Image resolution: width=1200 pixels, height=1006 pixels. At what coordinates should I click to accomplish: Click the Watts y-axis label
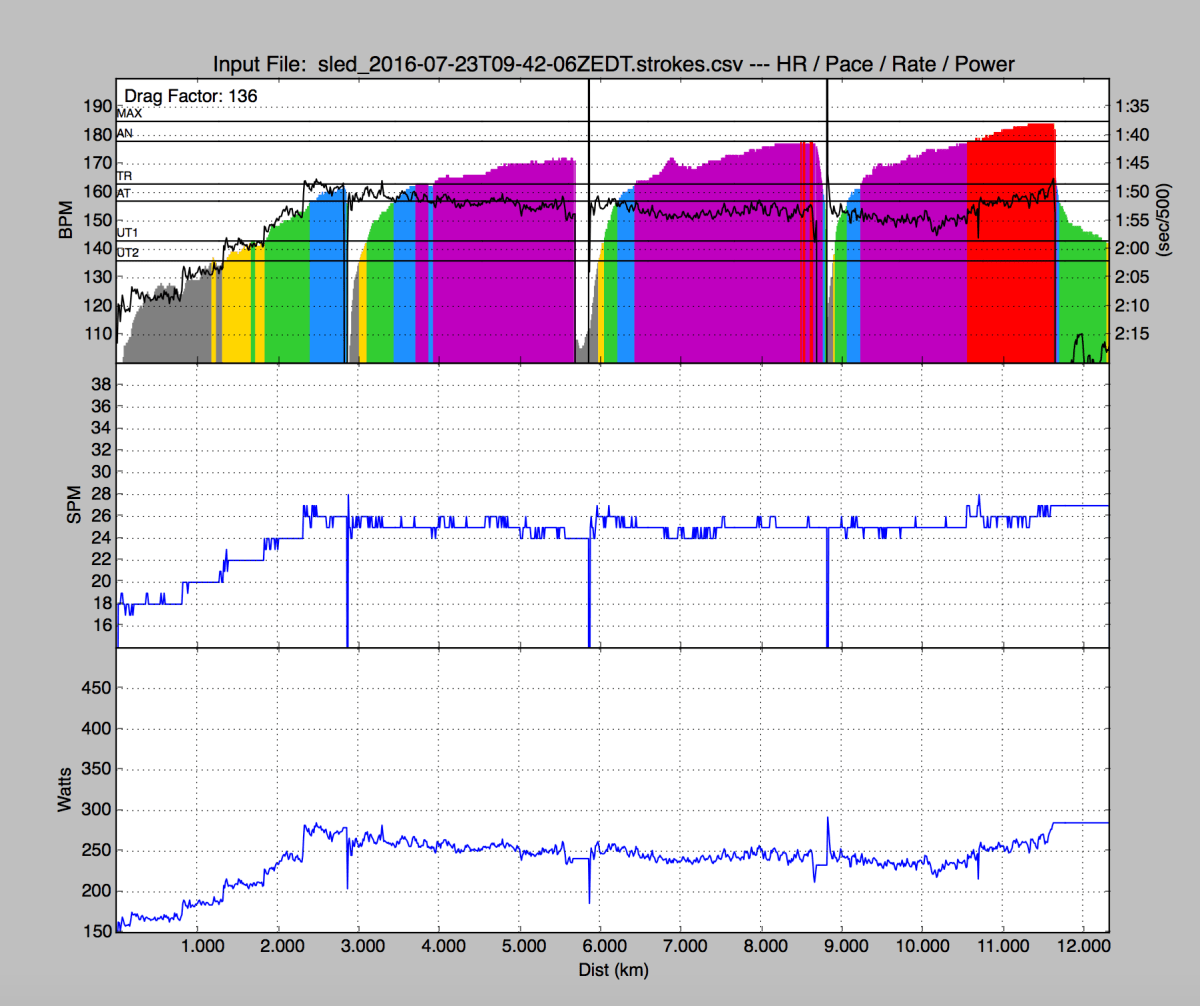[x=65, y=790]
